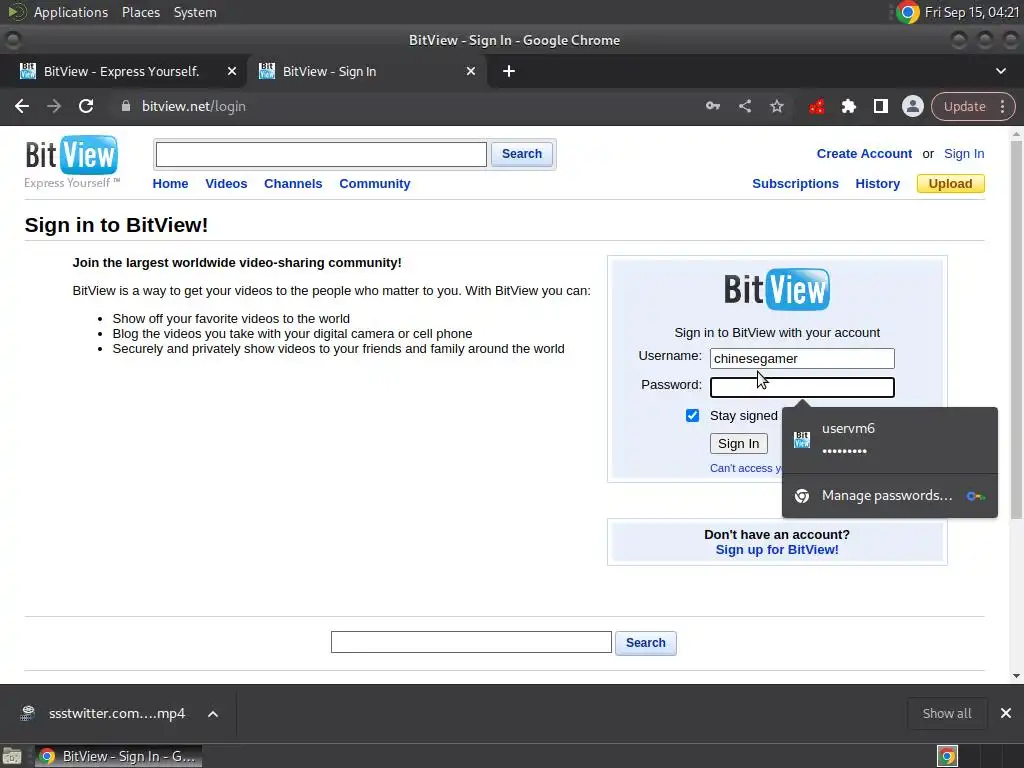Close the BitView - Express Yourself tab
1024x768 pixels.
[x=232, y=71]
